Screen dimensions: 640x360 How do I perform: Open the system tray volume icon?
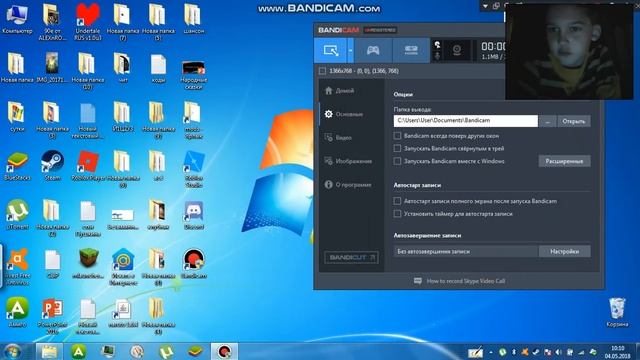point(558,352)
